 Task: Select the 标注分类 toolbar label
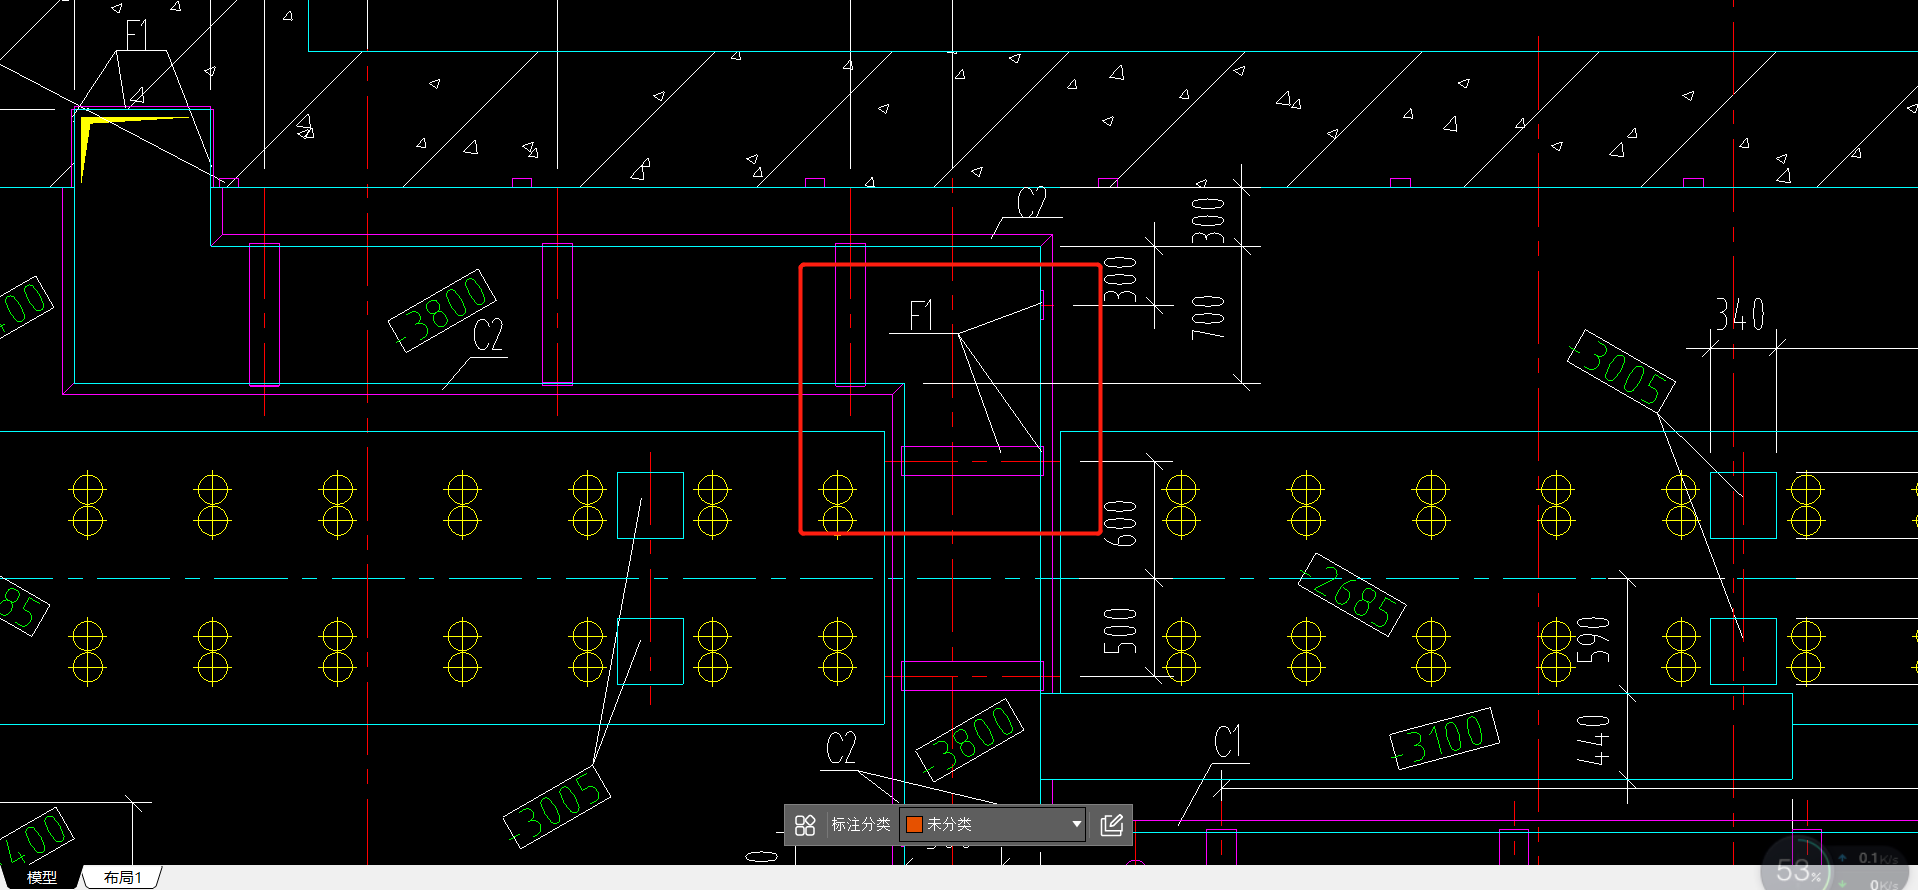tap(860, 825)
